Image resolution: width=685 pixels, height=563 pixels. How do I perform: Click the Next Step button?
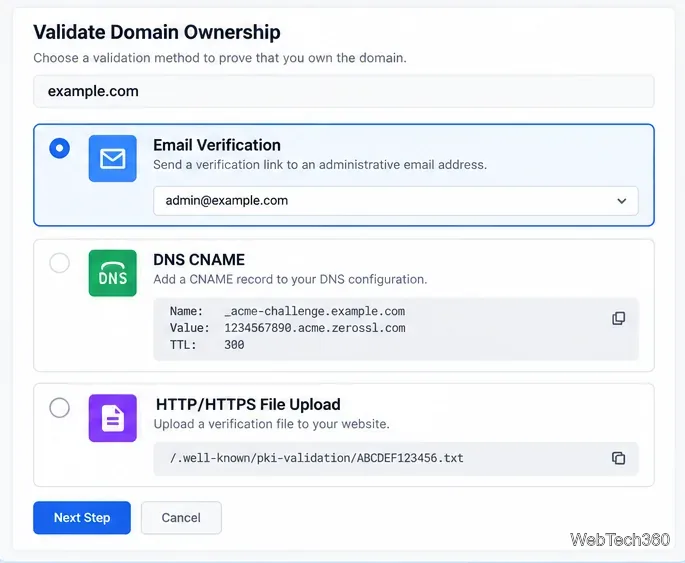click(x=82, y=518)
